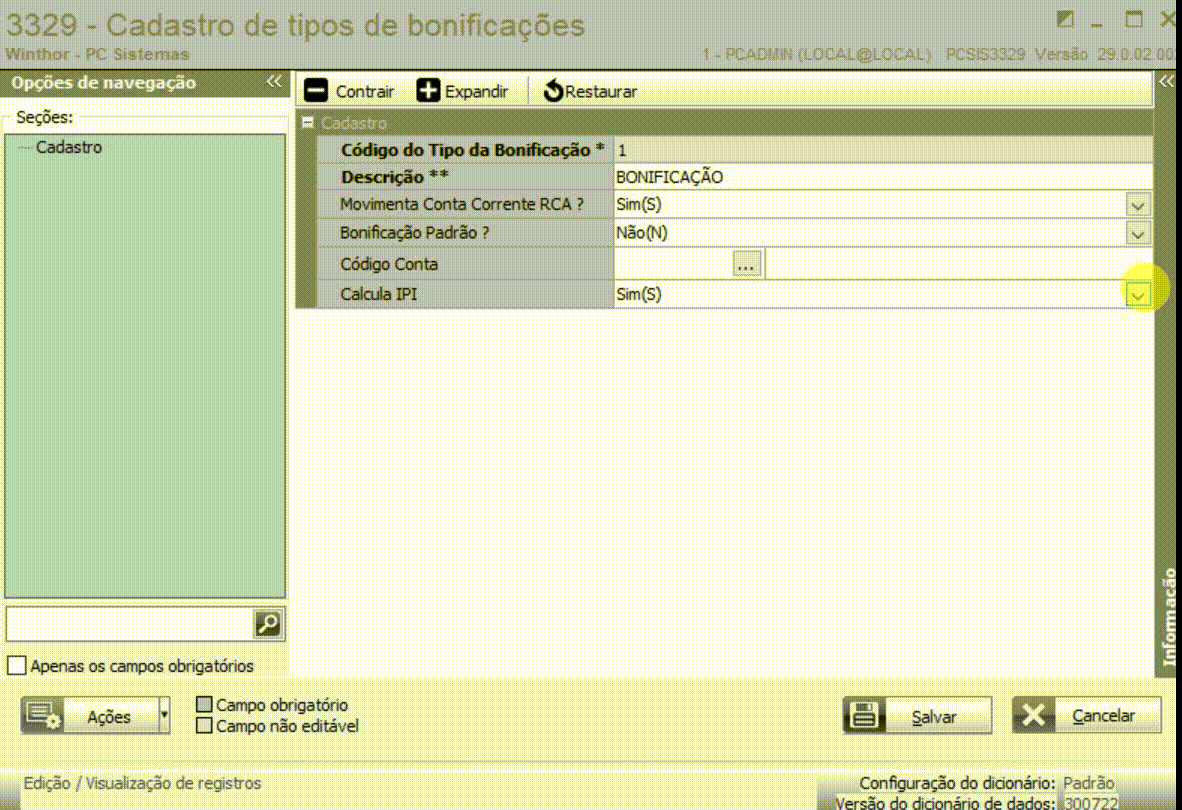Click the Informação vertical side tab

point(1168,616)
